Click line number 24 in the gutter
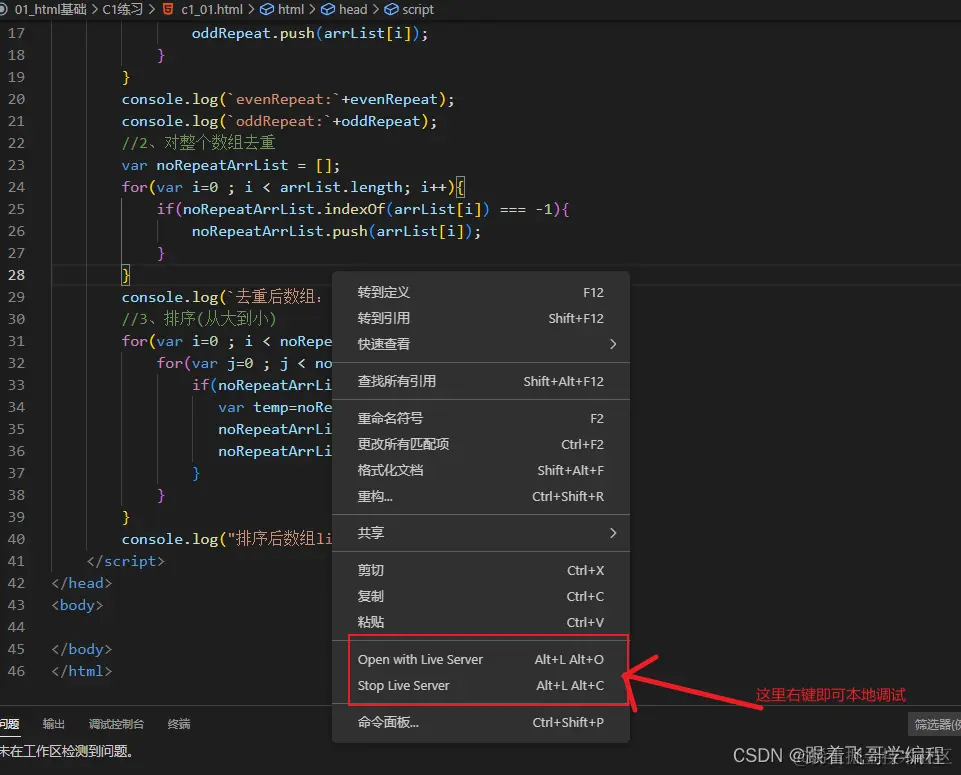 17,187
